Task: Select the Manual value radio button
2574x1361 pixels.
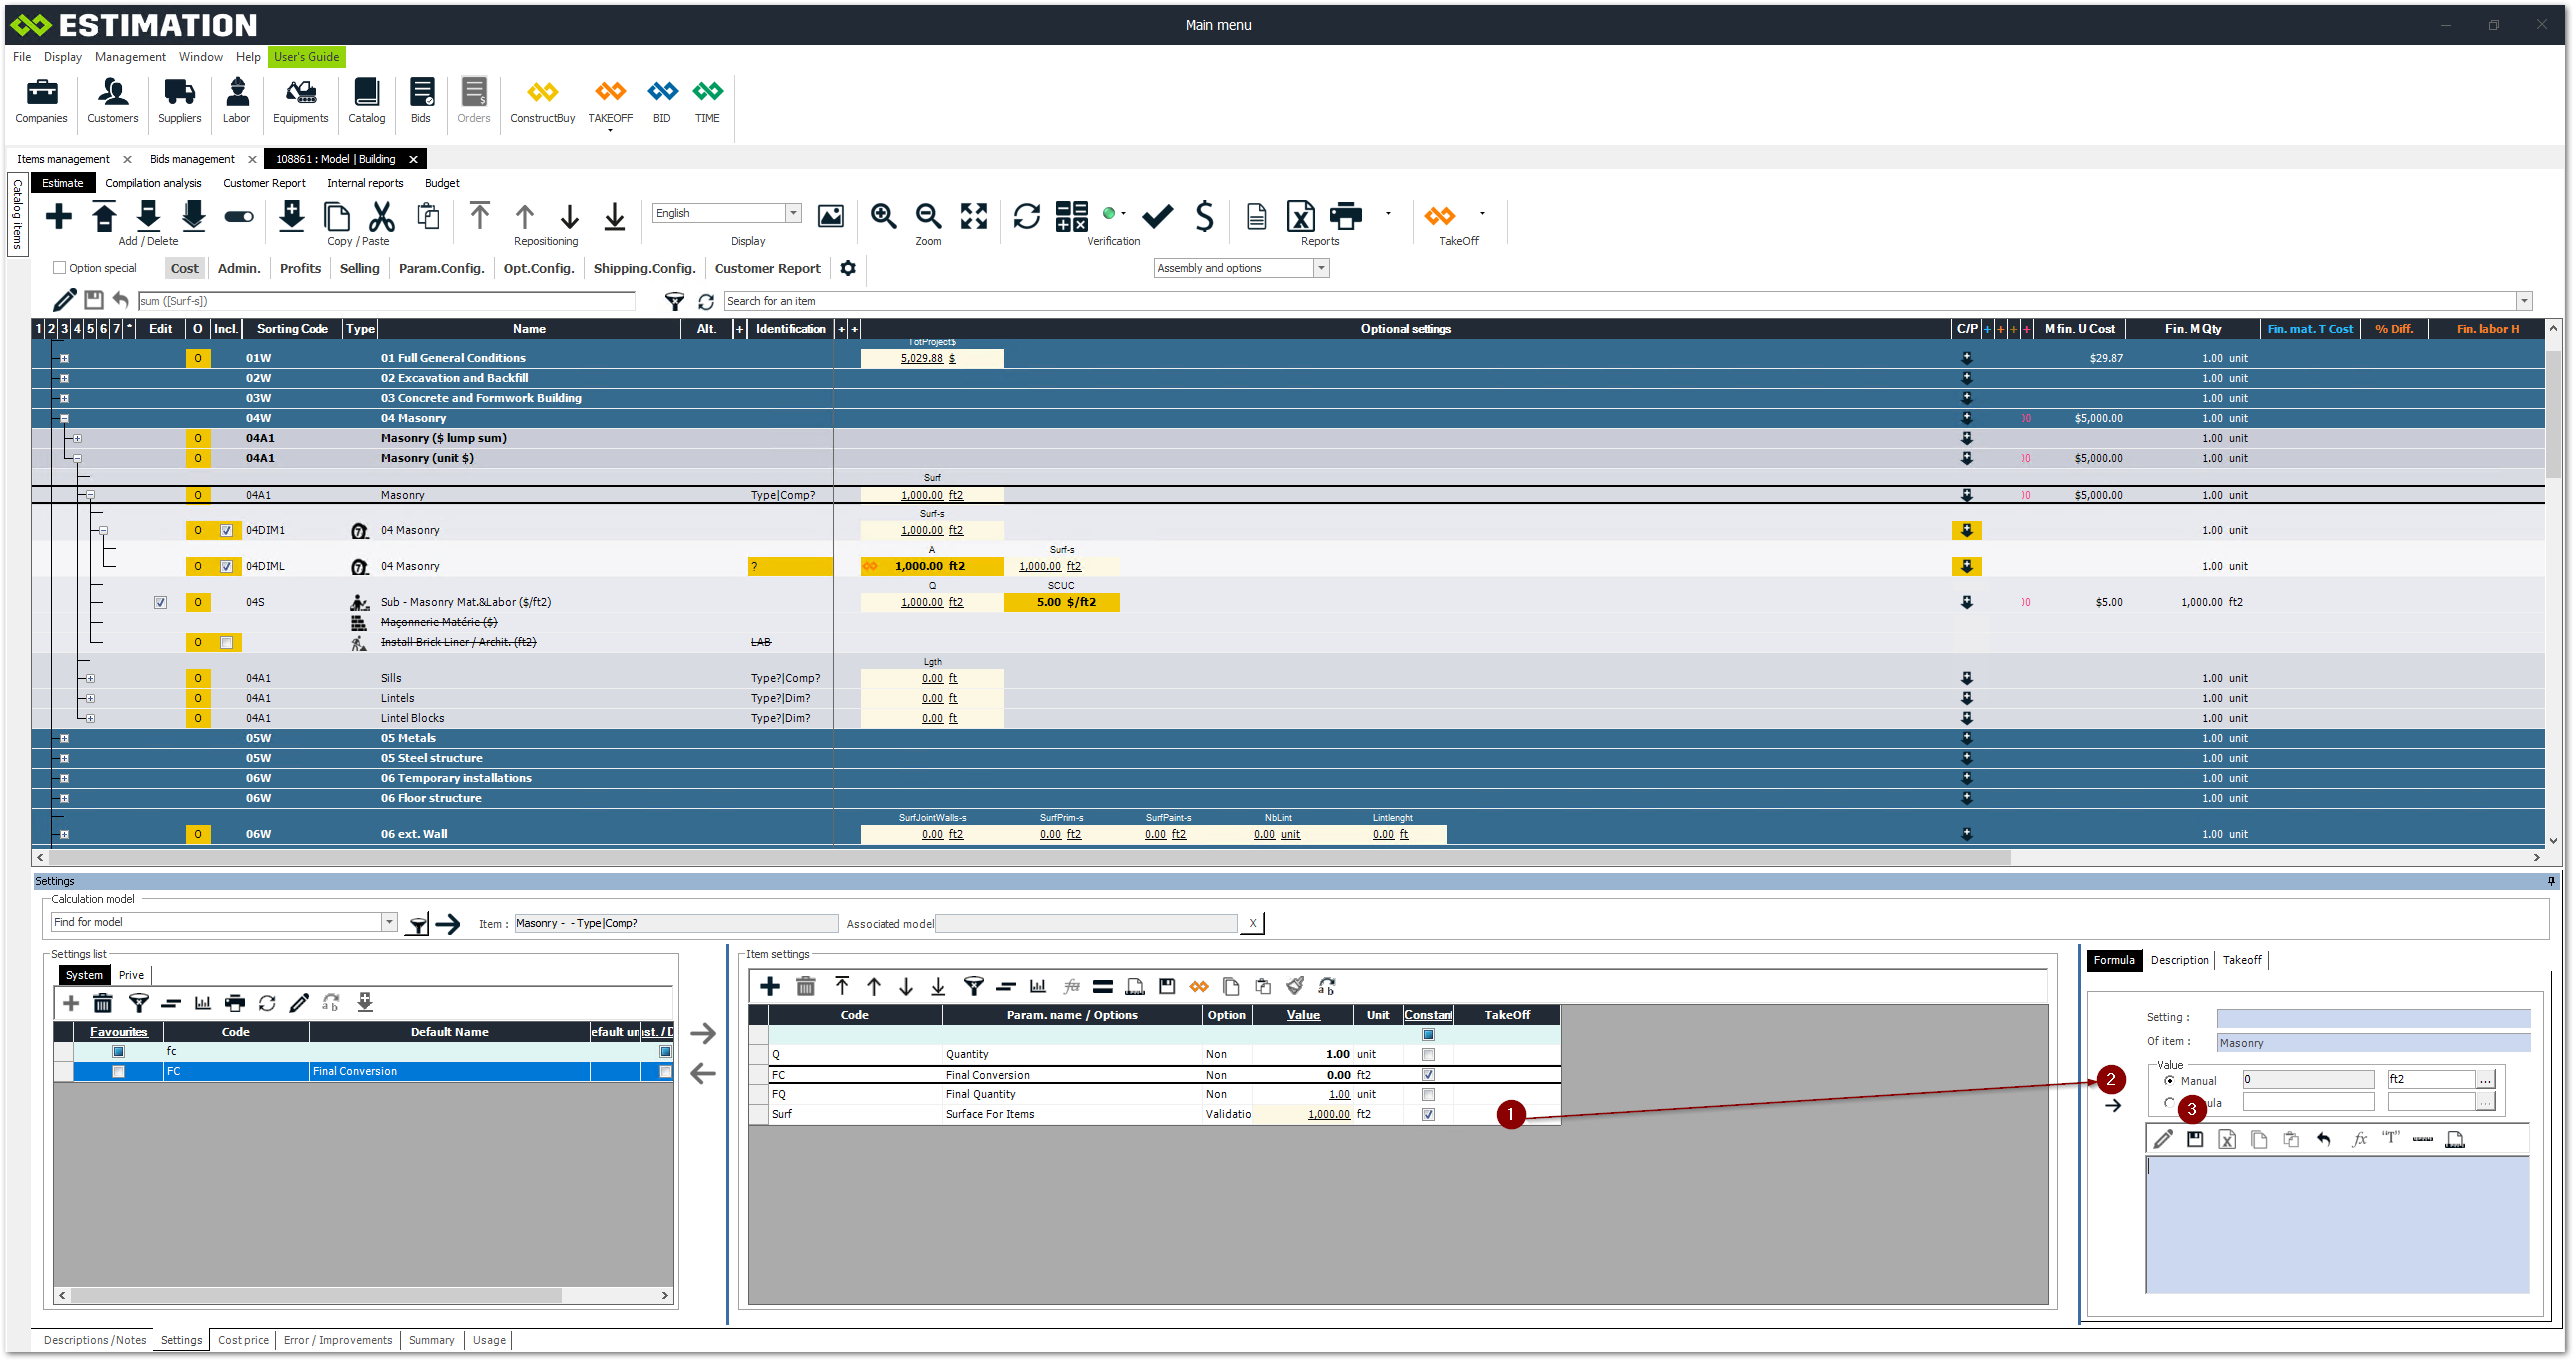Action: [x=2169, y=1081]
